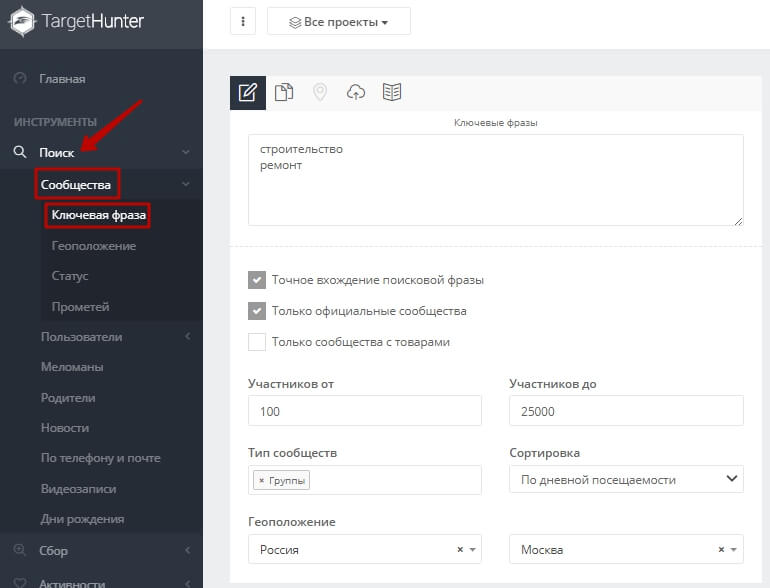Select the edit/manual input tab icon
This screenshot has width=770, height=588.
(248, 92)
